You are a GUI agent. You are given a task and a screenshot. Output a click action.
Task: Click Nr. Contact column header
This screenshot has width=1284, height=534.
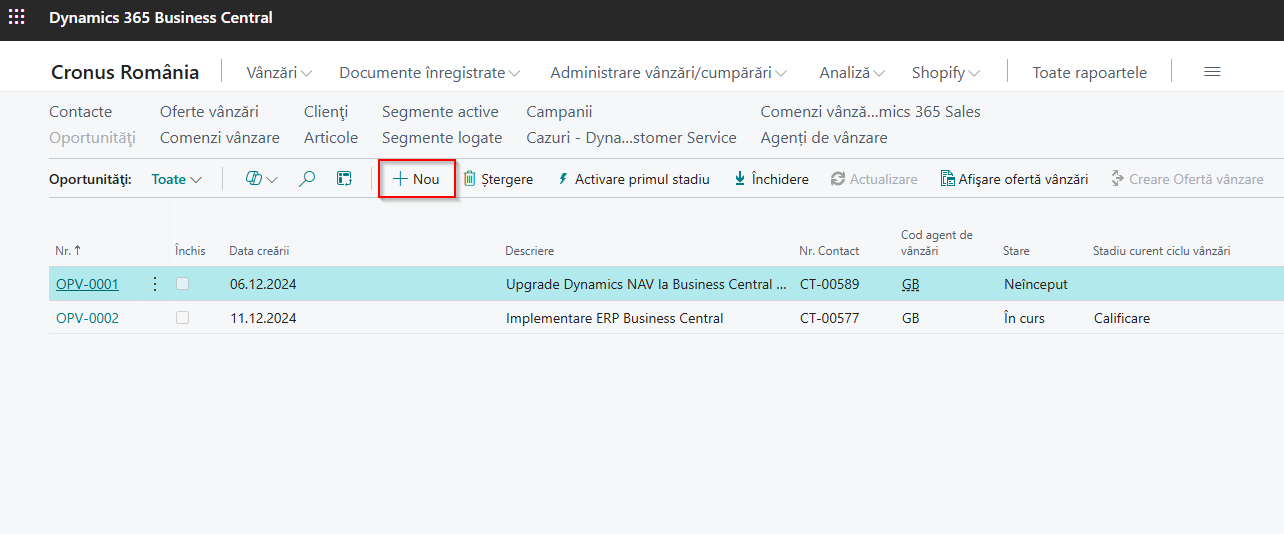(x=829, y=251)
